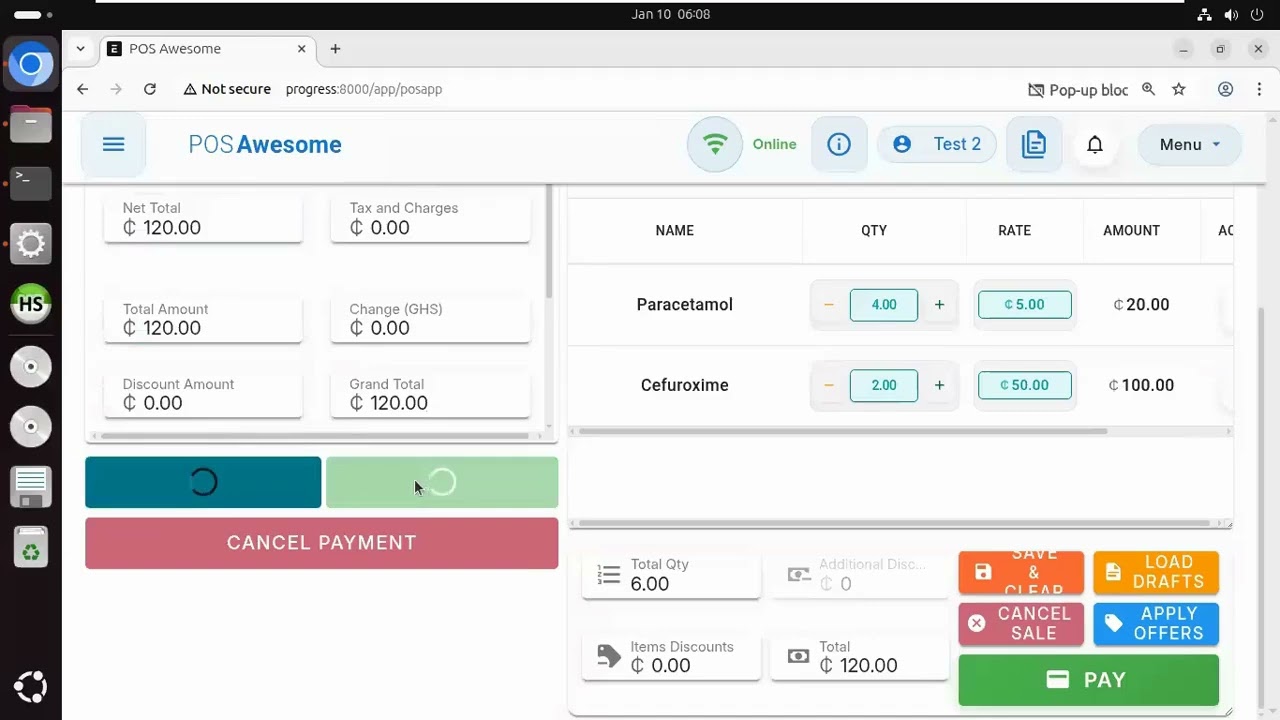Click the items table horizontal scrollbar
The image size is (1280, 720).
click(x=843, y=431)
